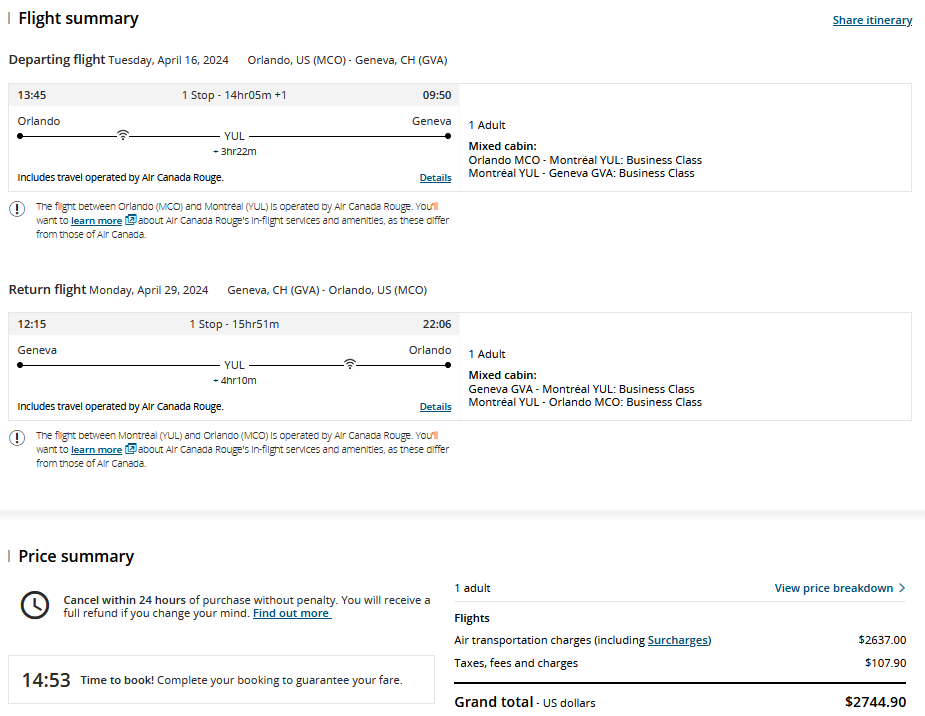Open the return flight Details

[x=435, y=406]
